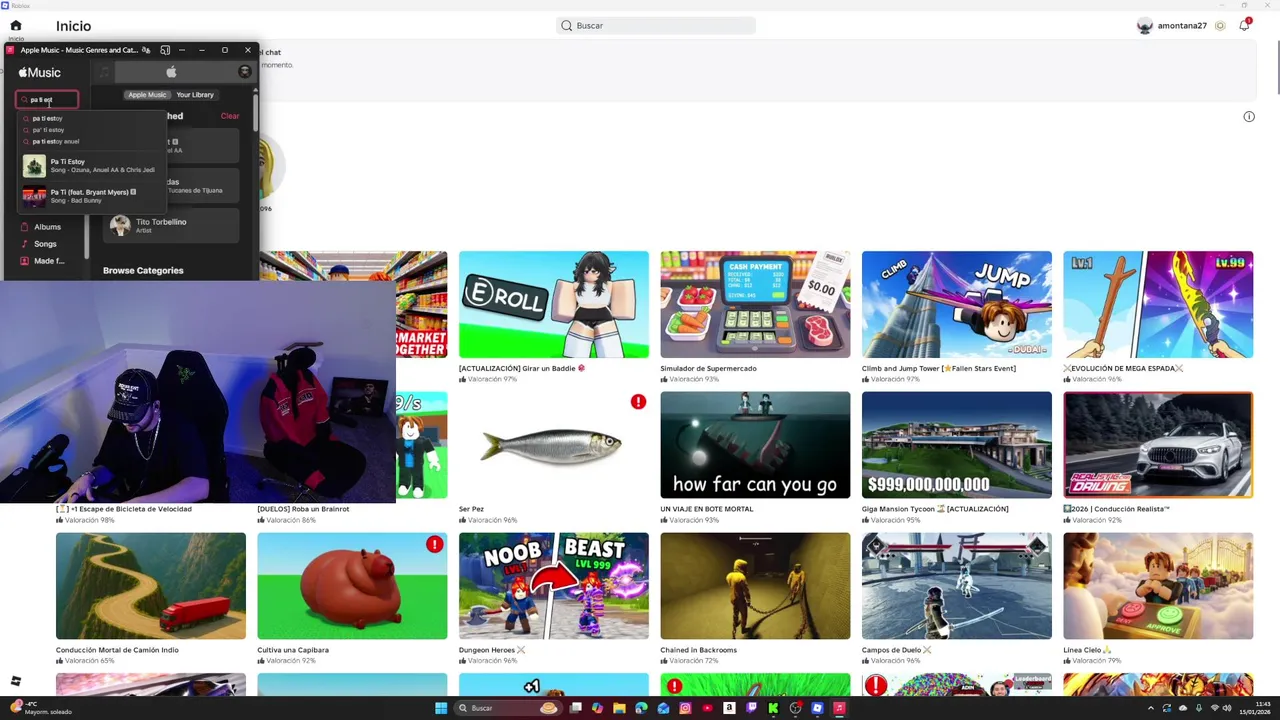Open Albums in Apple Music sidebar

[x=47, y=227]
